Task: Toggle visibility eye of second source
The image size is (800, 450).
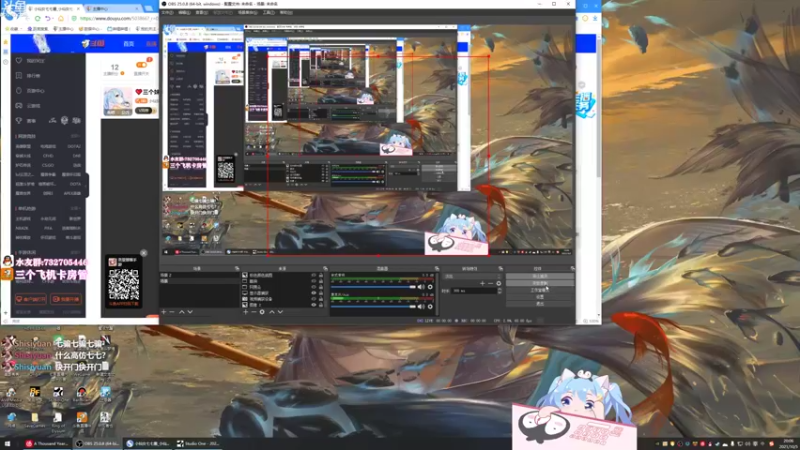Action: click(314, 281)
